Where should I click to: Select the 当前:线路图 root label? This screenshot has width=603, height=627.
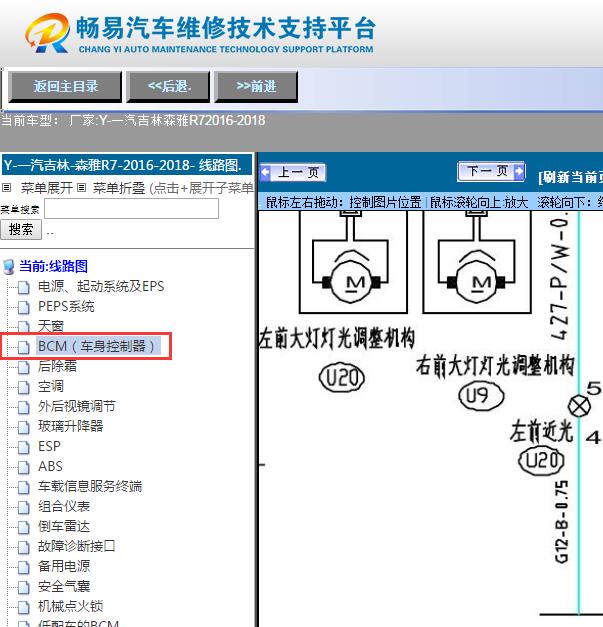pos(53,266)
